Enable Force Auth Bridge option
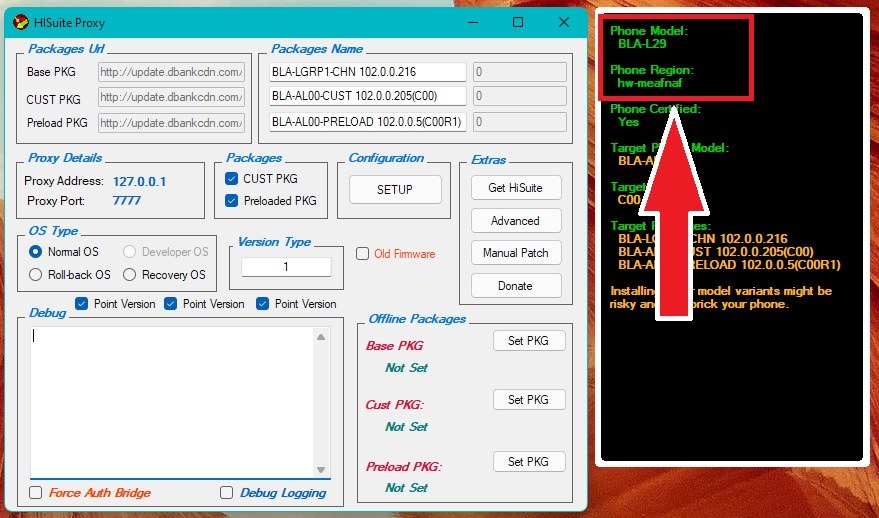 pos(36,493)
